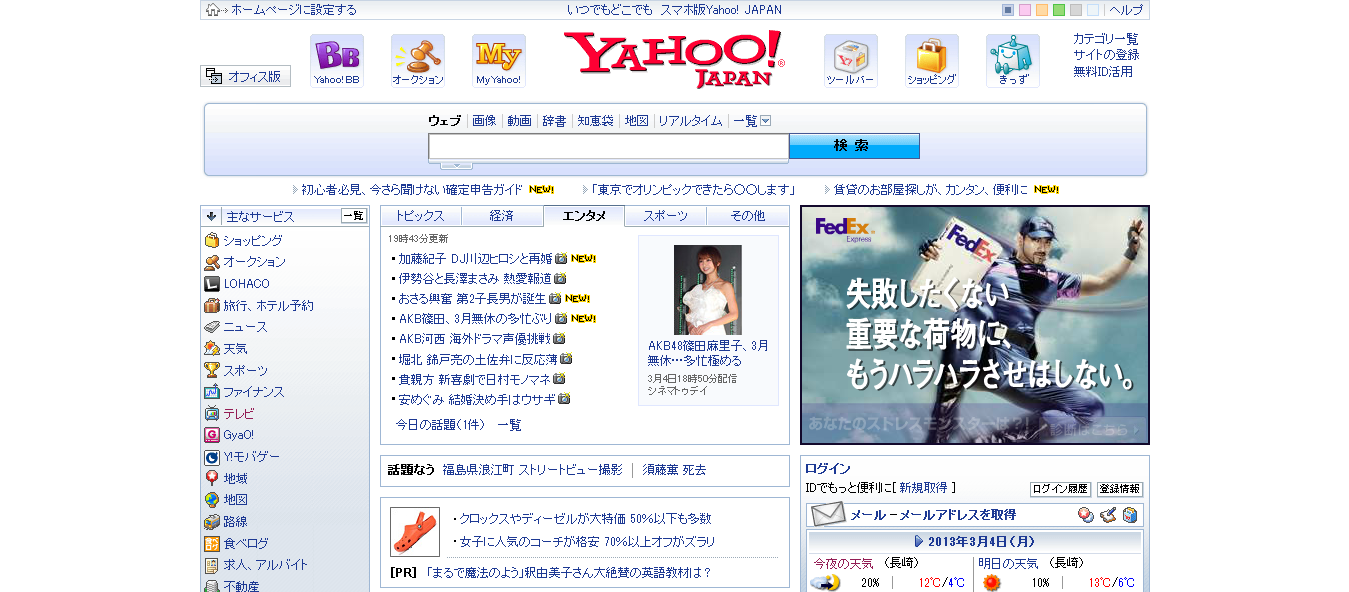The width and height of the screenshot is (1349, 592).
Task: Choose the green theme color swatch
Action: click(1059, 10)
